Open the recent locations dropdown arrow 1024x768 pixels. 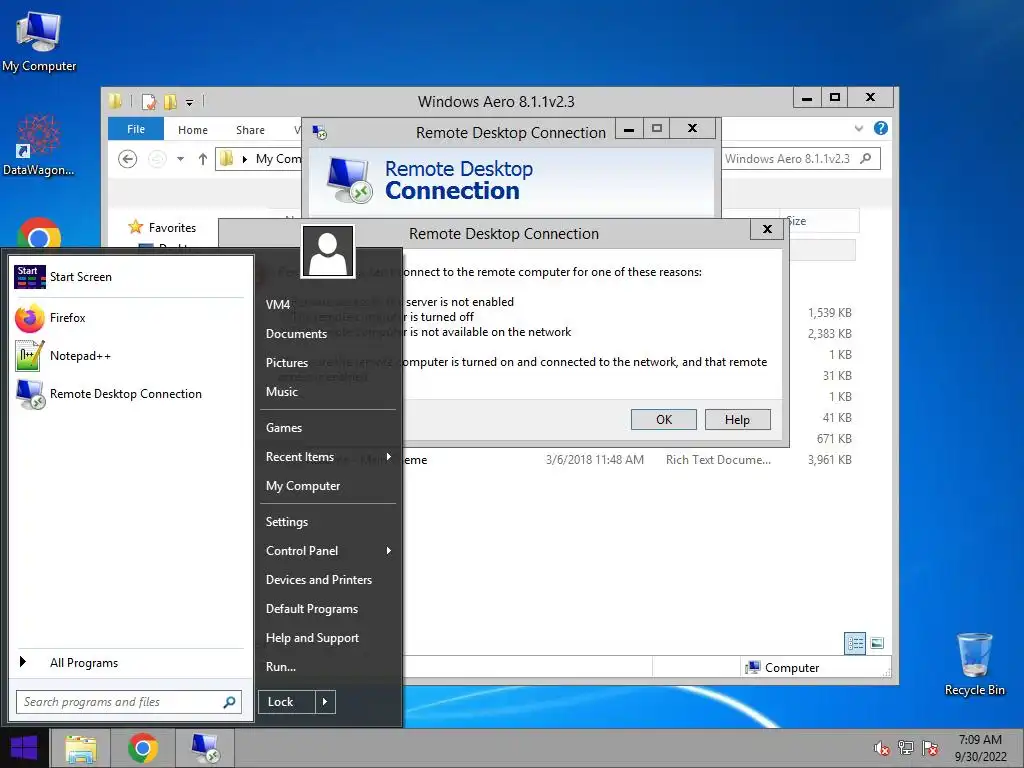click(180, 159)
